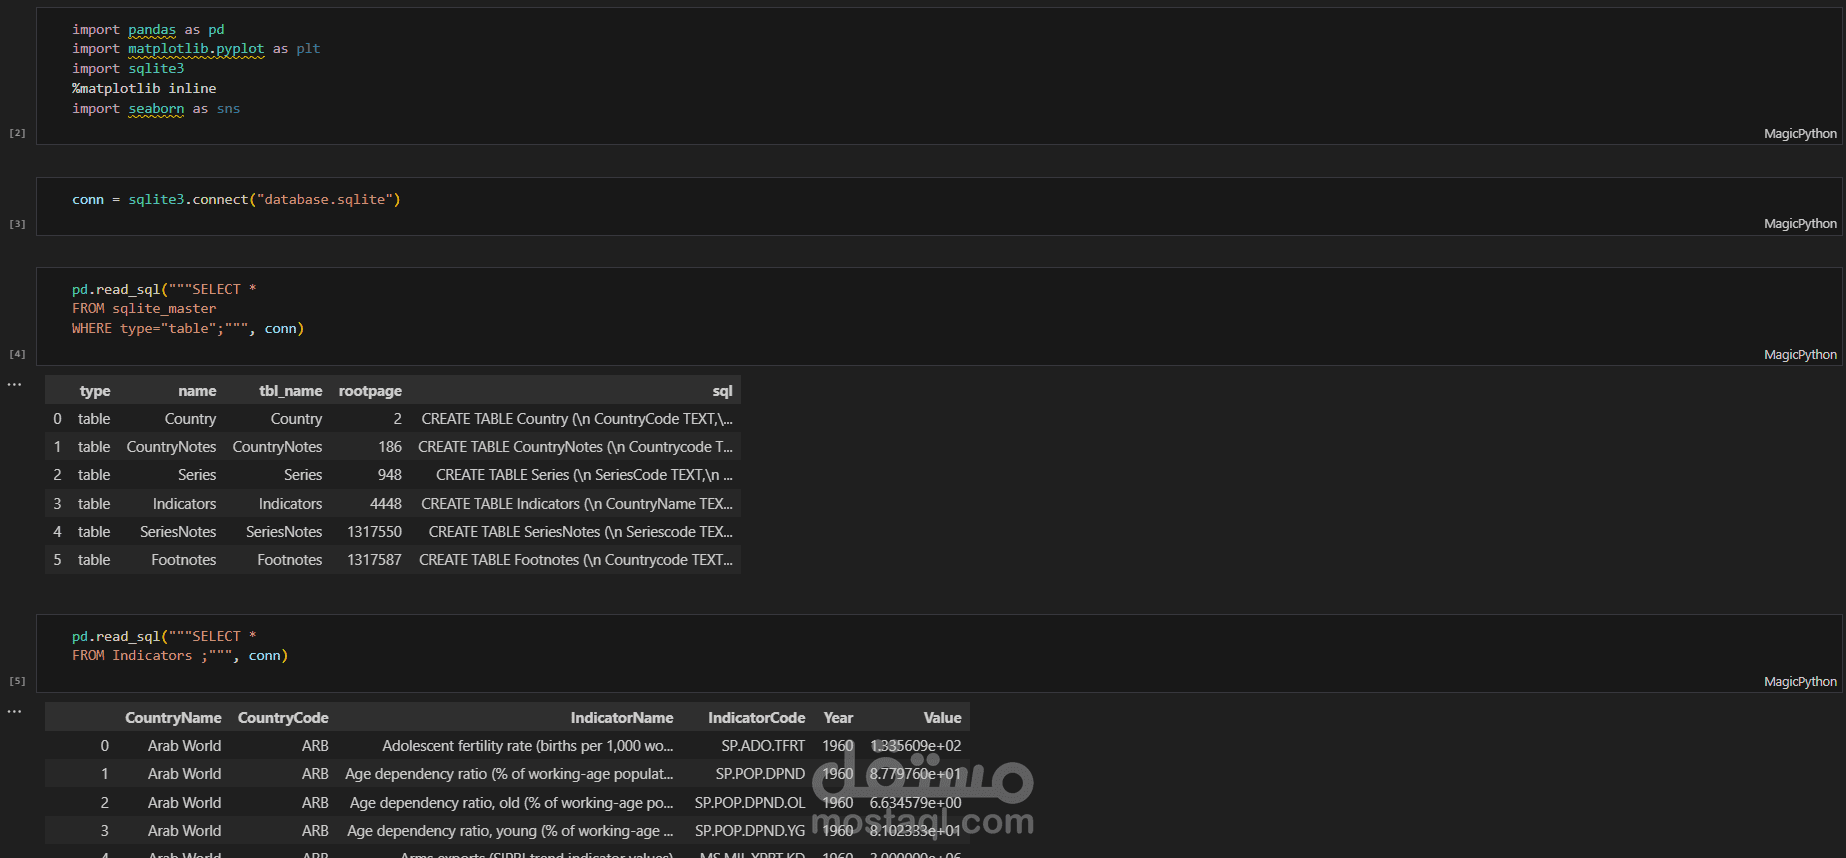Select the CountryCode column header
Image resolution: width=1846 pixels, height=858 pixels.
click(x=283, y=718)
